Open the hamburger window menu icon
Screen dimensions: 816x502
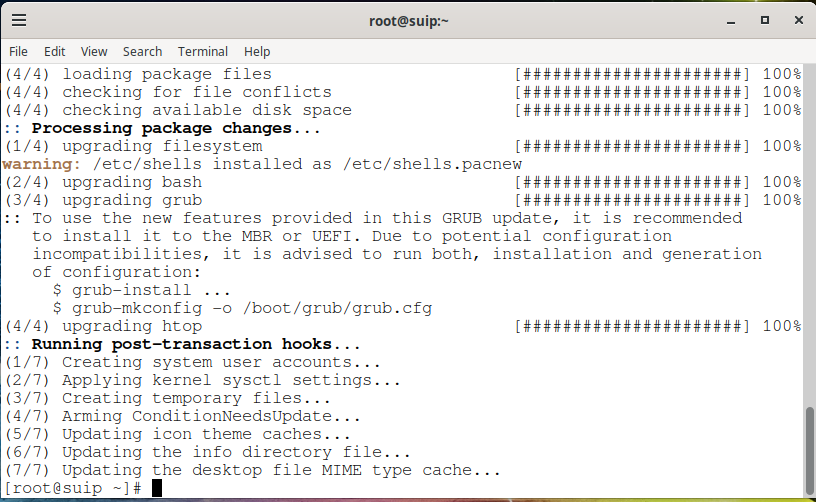(19, 20)
